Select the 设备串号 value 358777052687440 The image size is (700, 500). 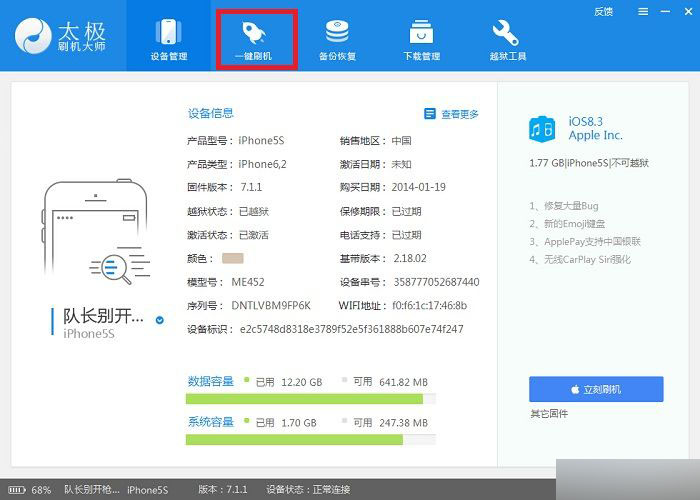click(436, 282)
